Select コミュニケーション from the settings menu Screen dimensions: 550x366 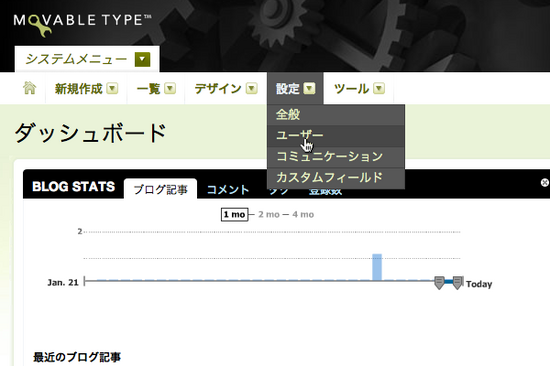point(336,157)
